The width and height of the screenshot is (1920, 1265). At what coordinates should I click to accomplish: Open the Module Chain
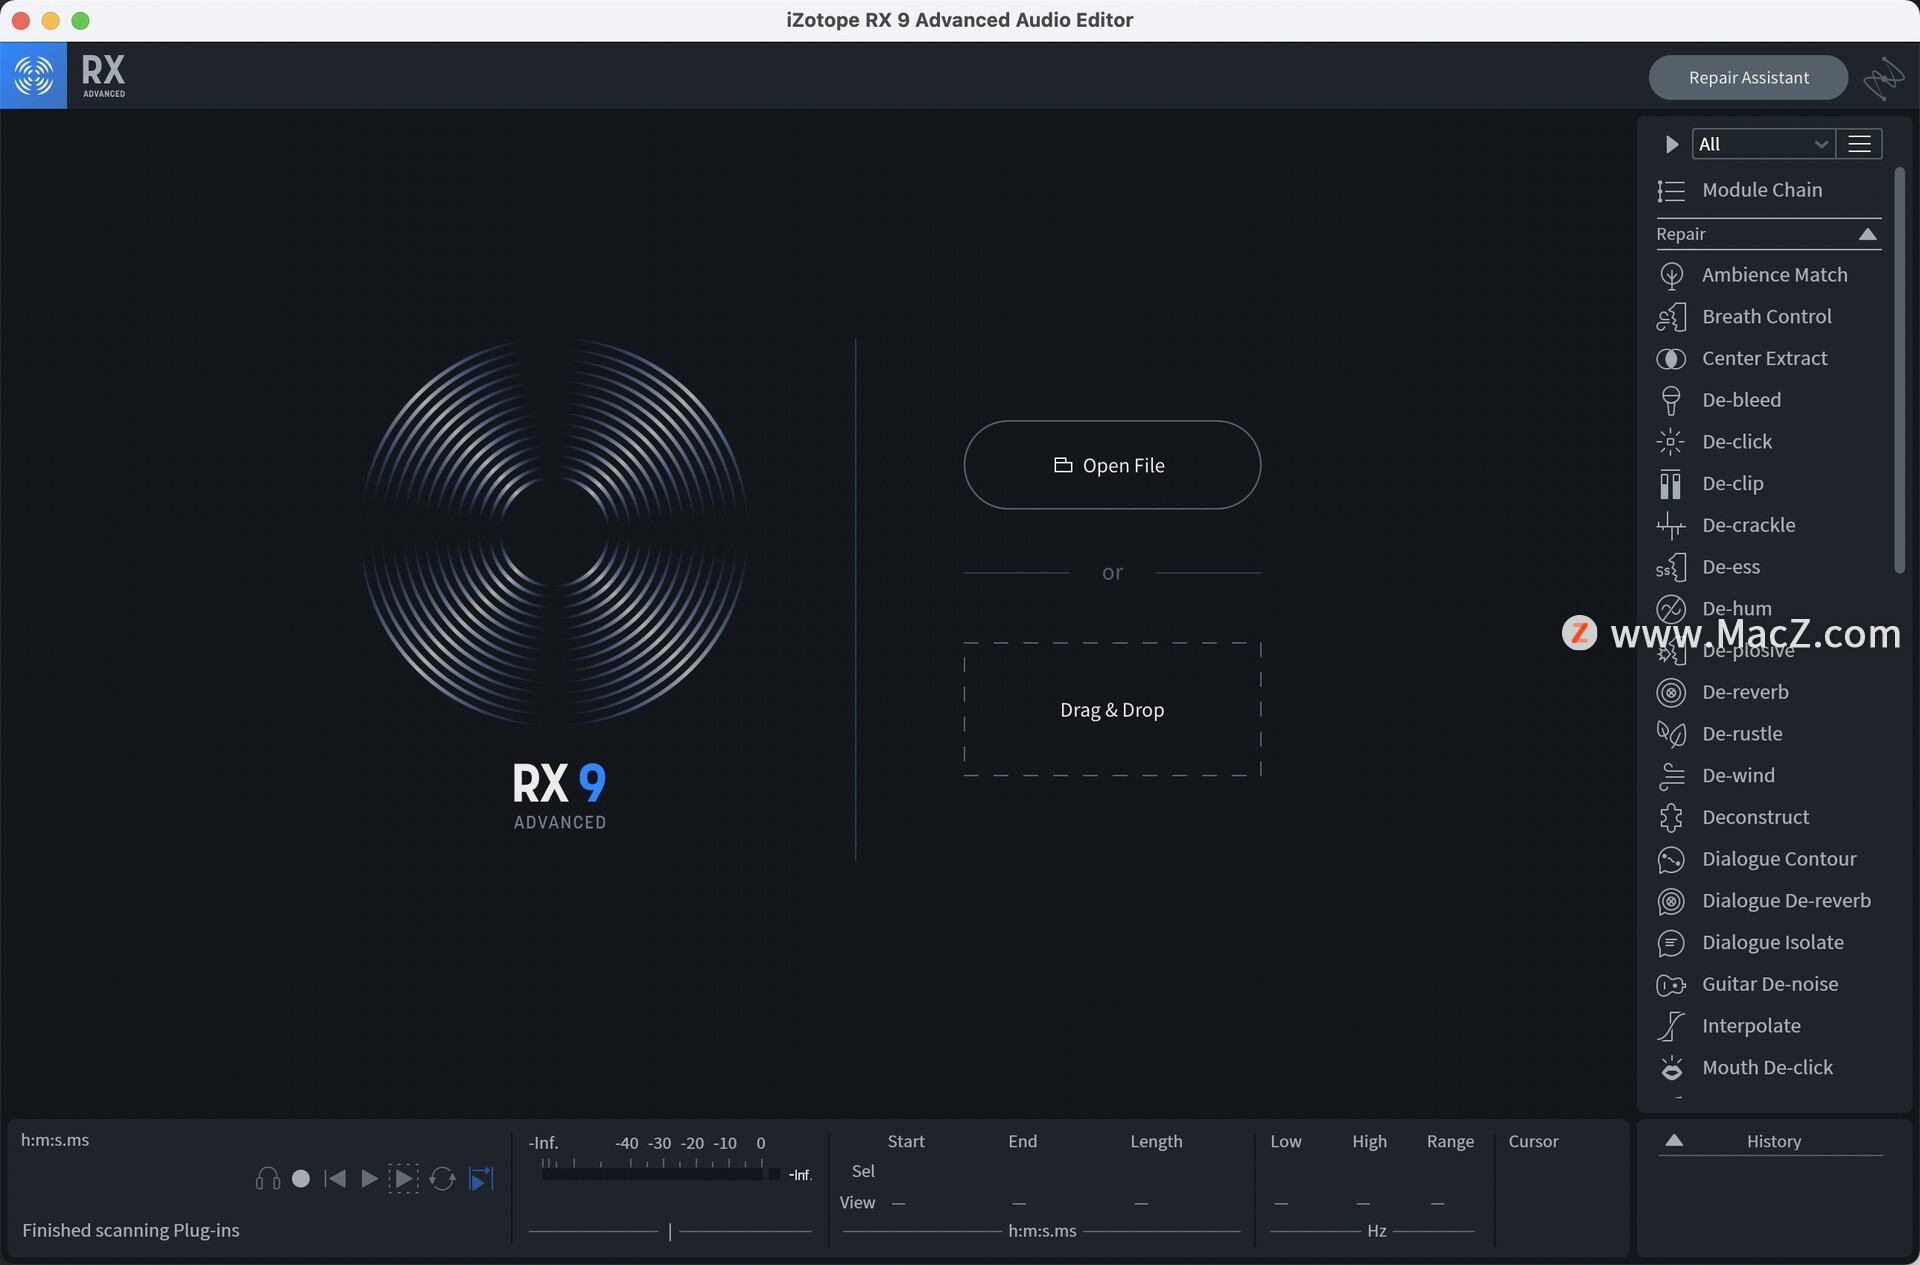(x=1761, y=190)
